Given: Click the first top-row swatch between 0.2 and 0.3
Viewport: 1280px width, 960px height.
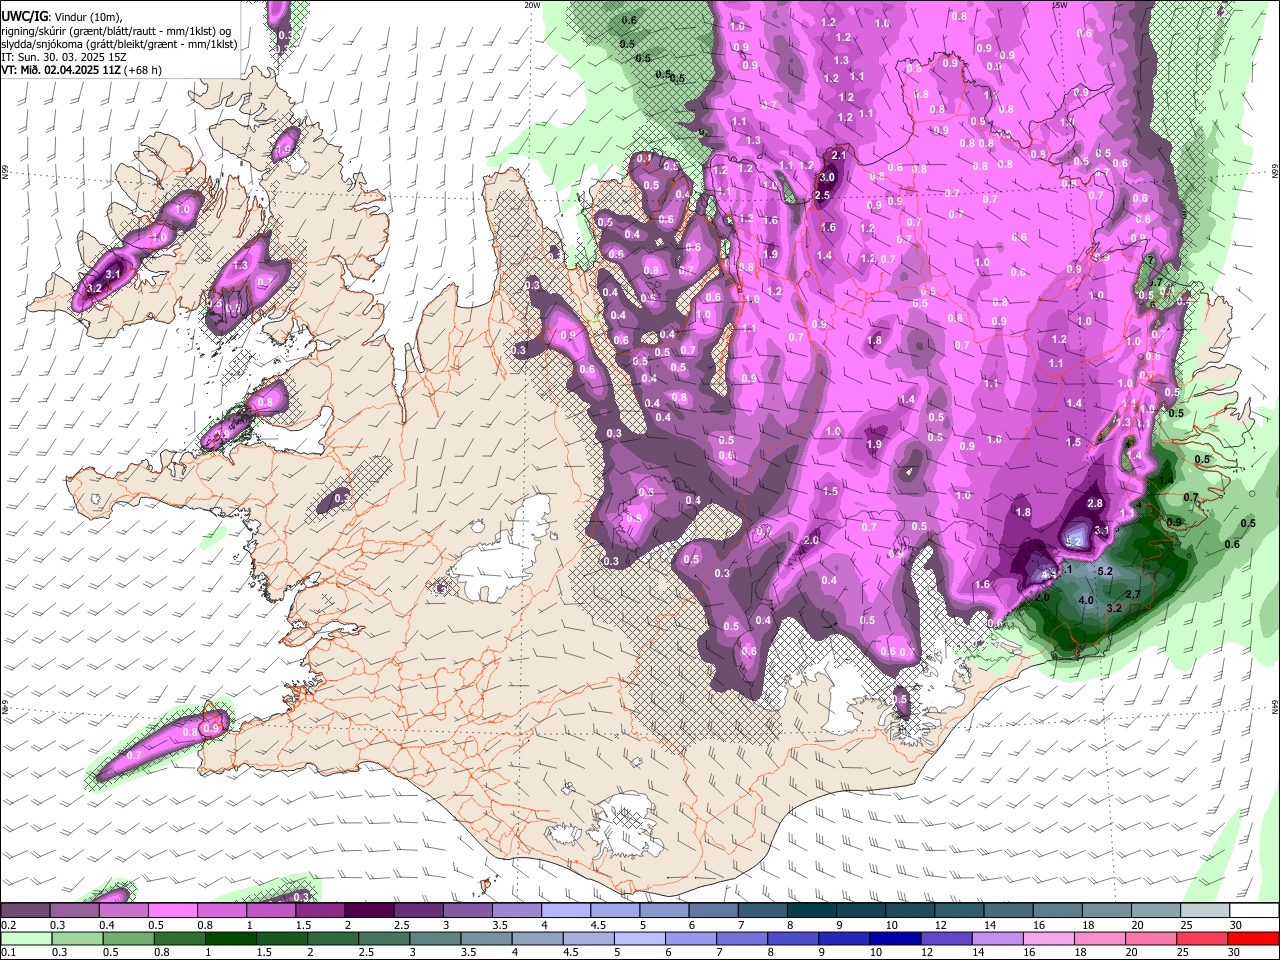Looking at the screenshot, I should 25,911.
